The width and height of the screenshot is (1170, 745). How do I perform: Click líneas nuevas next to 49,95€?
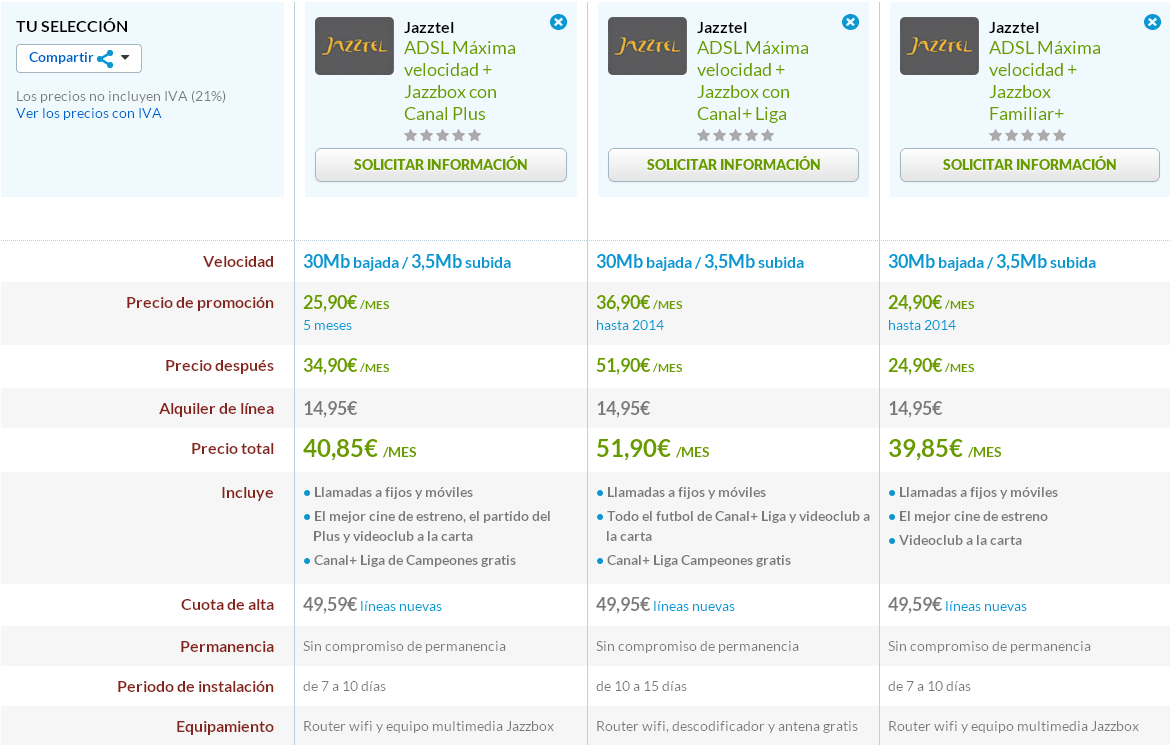pyautogui.click(x=694, y=607)
